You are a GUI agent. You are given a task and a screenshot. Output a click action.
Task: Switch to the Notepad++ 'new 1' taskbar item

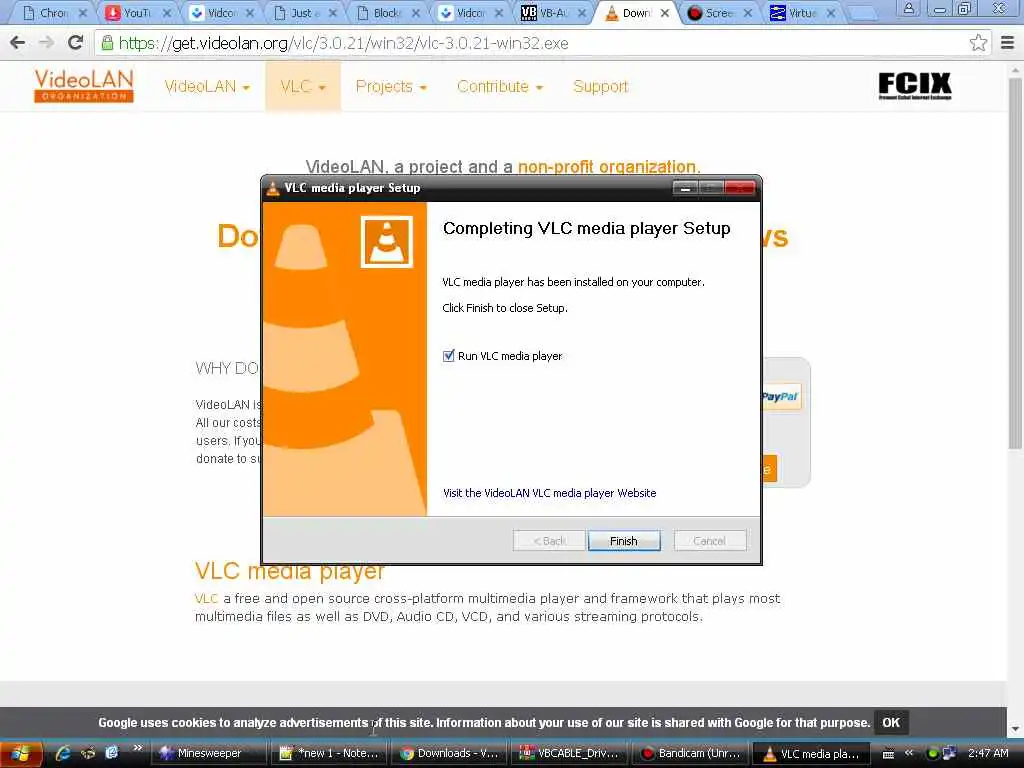(x=330, y=753)
